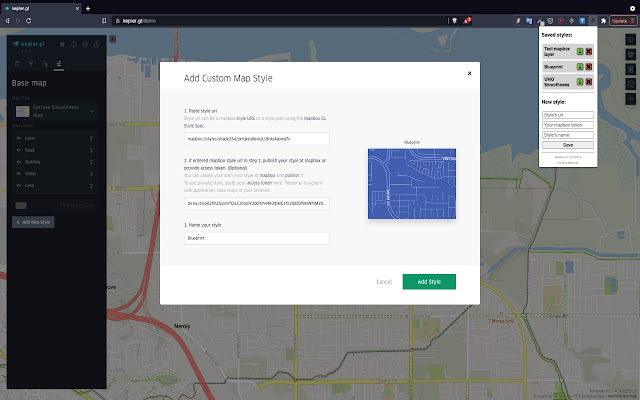Toggle visibility of the Label map layer
This screenshot has height=400, width=640.
tap(18, 138)
